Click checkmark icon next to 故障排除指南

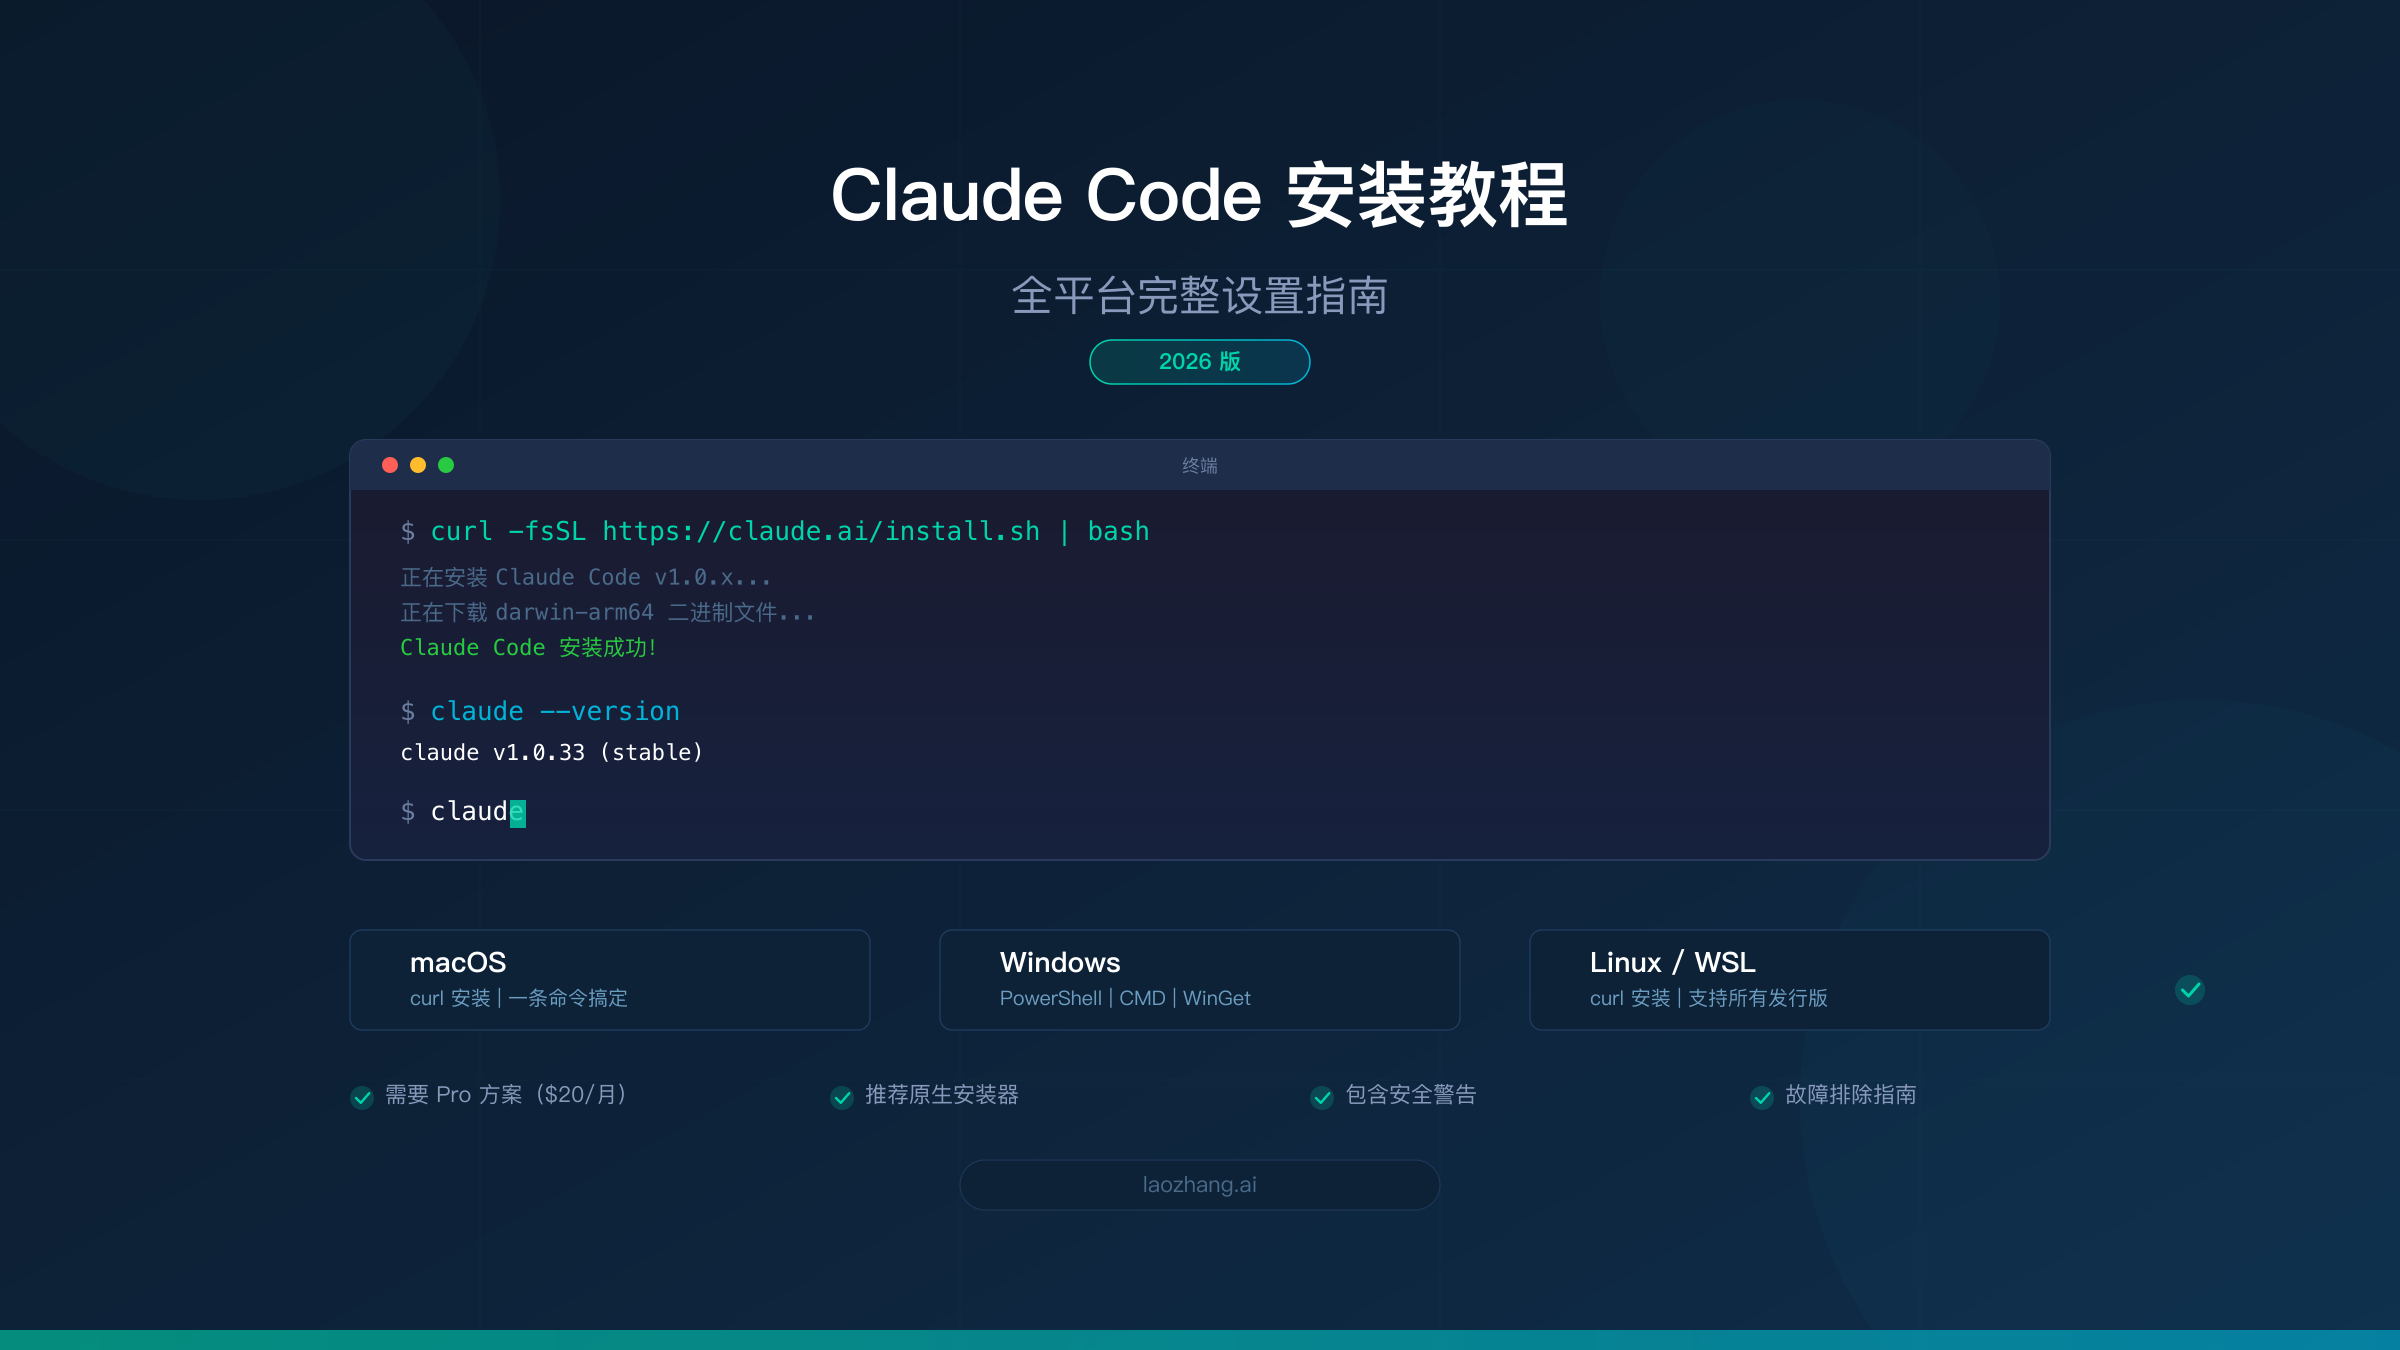tap(1762, 1097)
